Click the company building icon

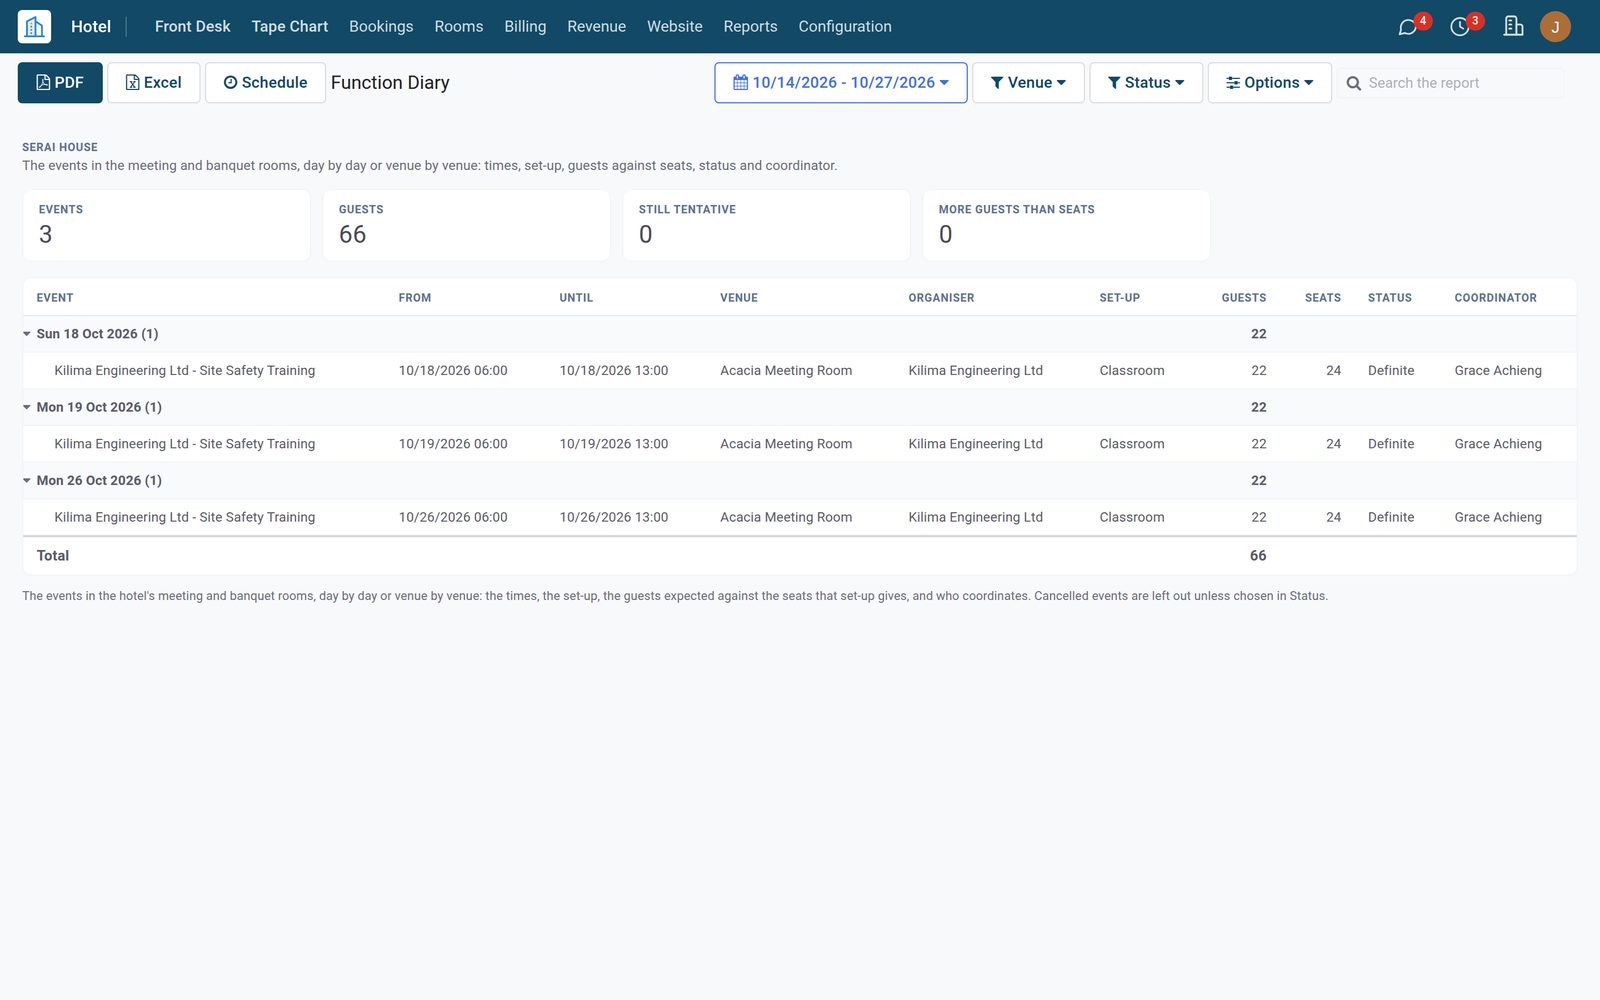tap(1513, 27)
